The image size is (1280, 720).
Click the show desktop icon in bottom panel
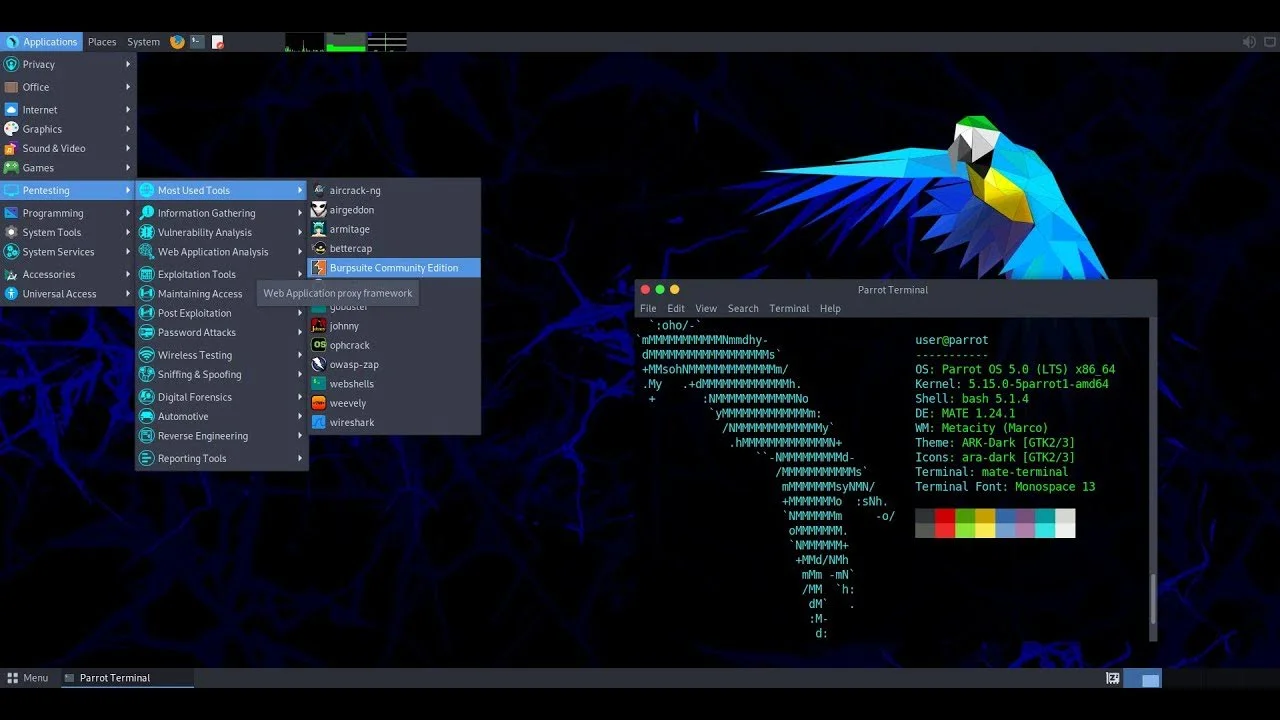[x=1112, y=678]
